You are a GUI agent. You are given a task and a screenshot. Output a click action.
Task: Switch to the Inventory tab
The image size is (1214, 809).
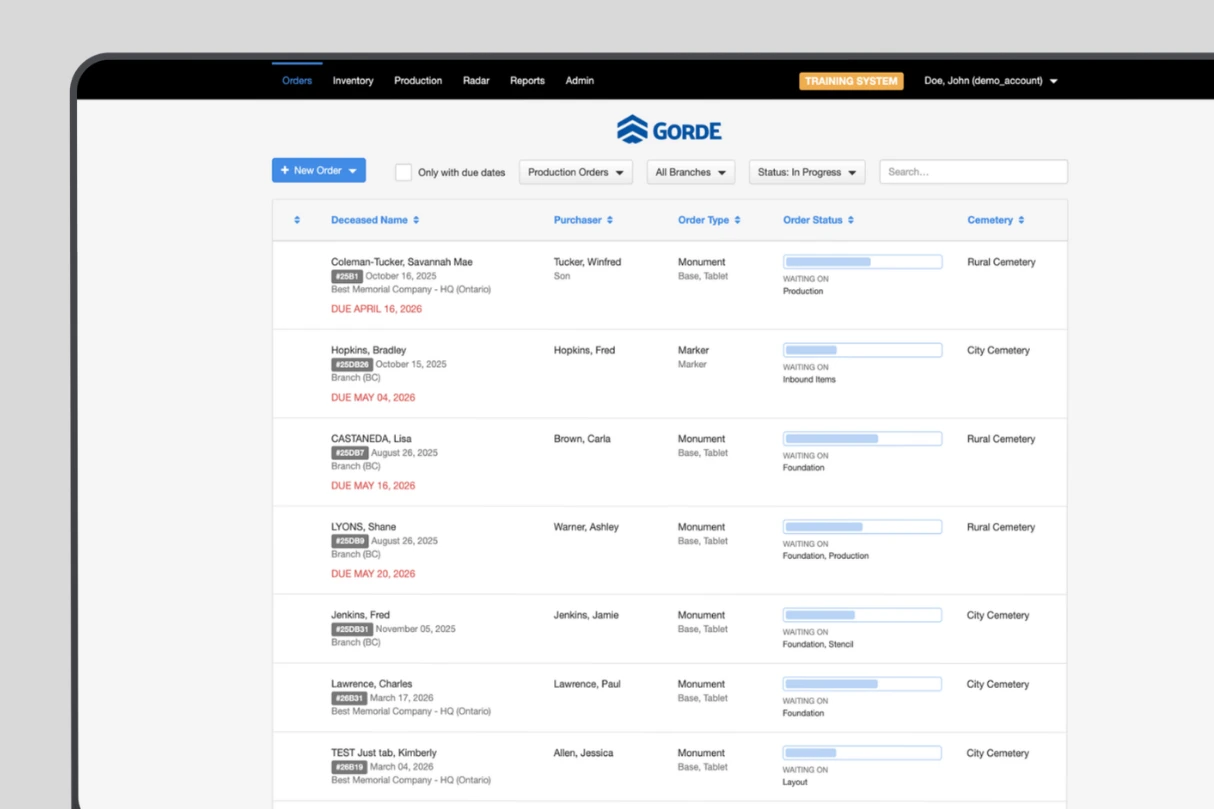(353, 80)
